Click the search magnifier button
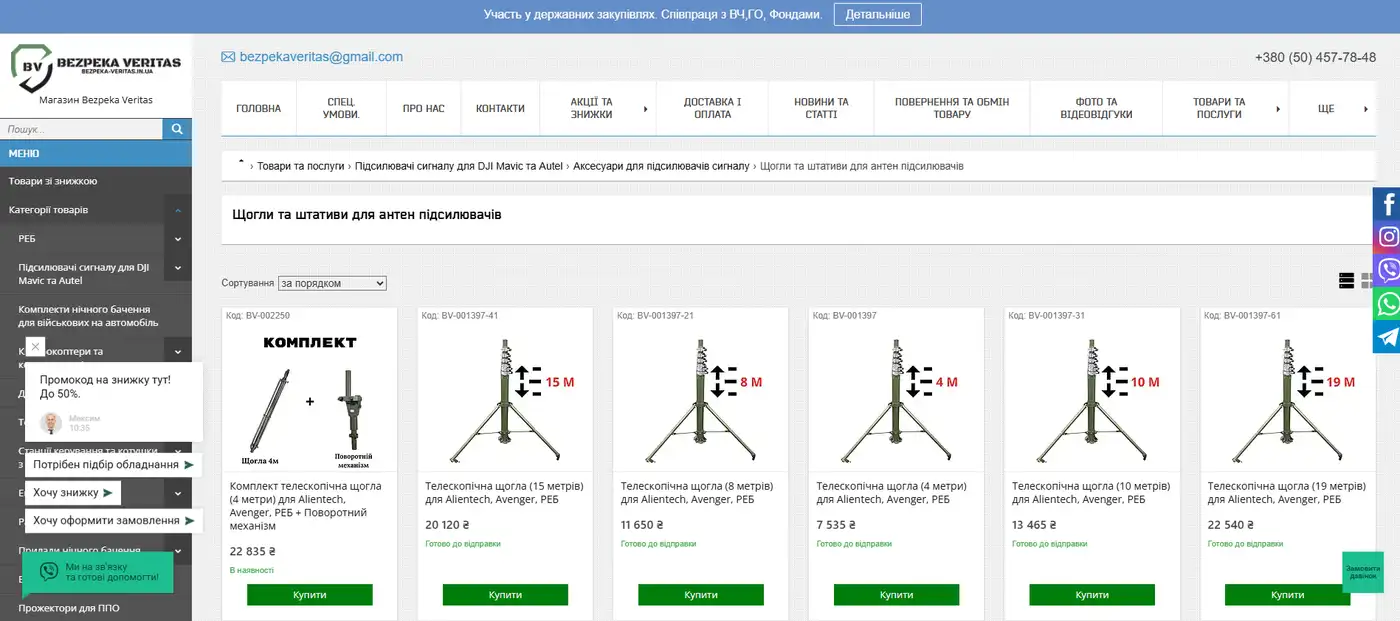 click(x=177, y=129)
